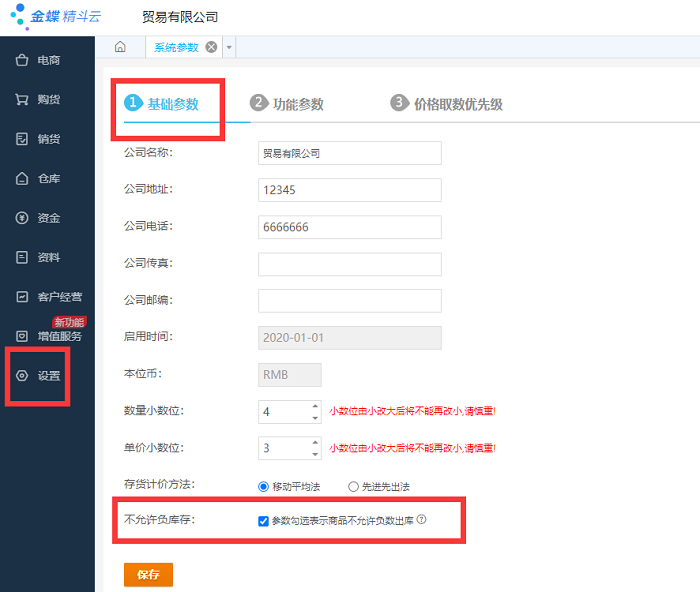This screenshot has height=592, width=700.
Task: Toggle the 不允许负库存 checkbox
Action: click(263, 521)
